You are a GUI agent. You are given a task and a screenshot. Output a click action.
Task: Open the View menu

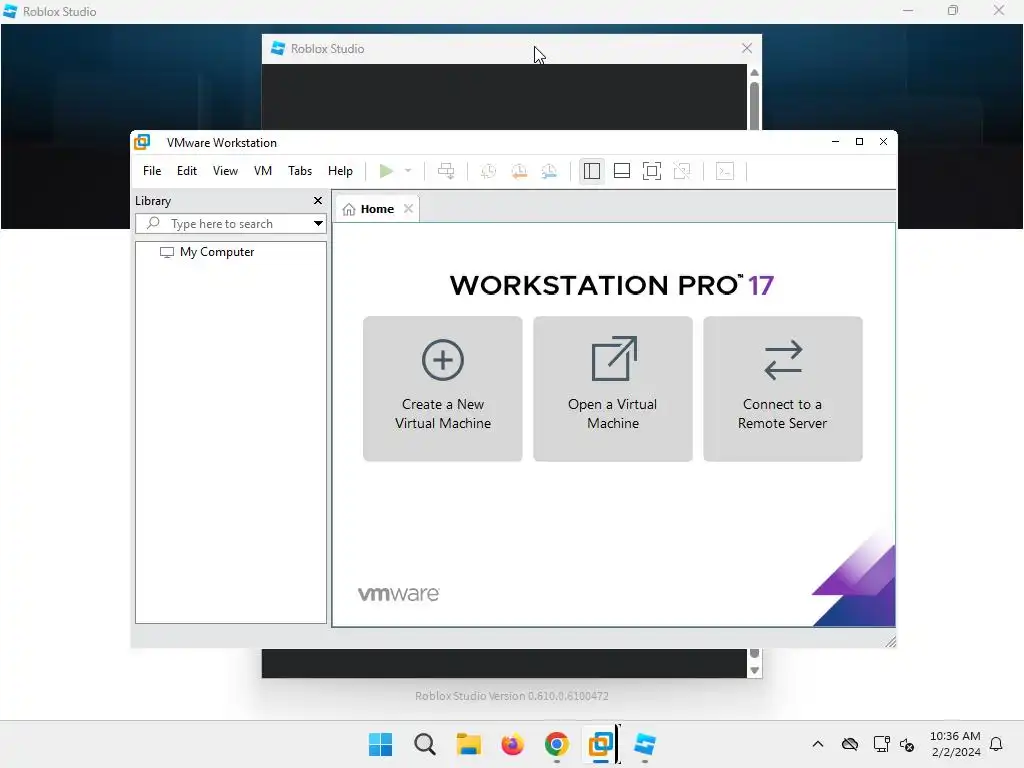tap(225, 171)
